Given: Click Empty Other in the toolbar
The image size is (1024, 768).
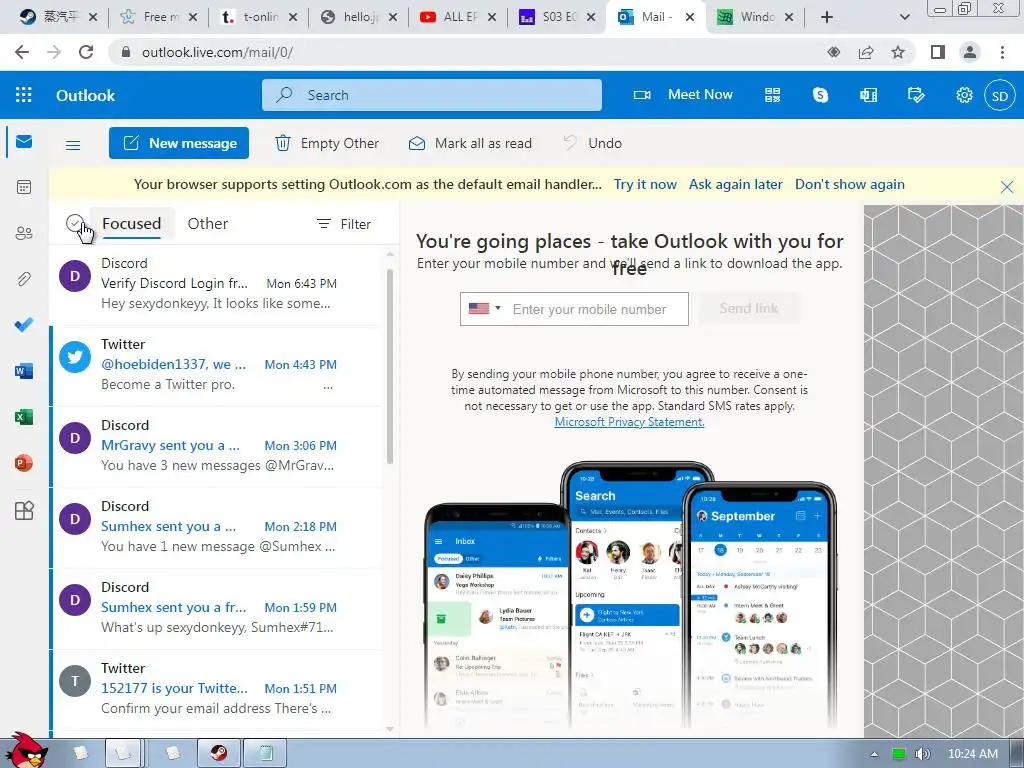Looking at the screenshot, I should click(327, 143).
